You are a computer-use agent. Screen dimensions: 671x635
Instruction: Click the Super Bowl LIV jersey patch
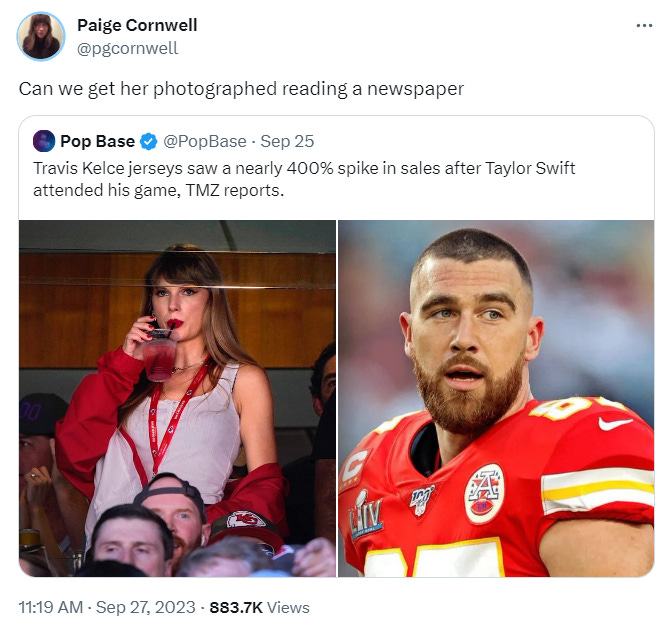pos(365,515)
